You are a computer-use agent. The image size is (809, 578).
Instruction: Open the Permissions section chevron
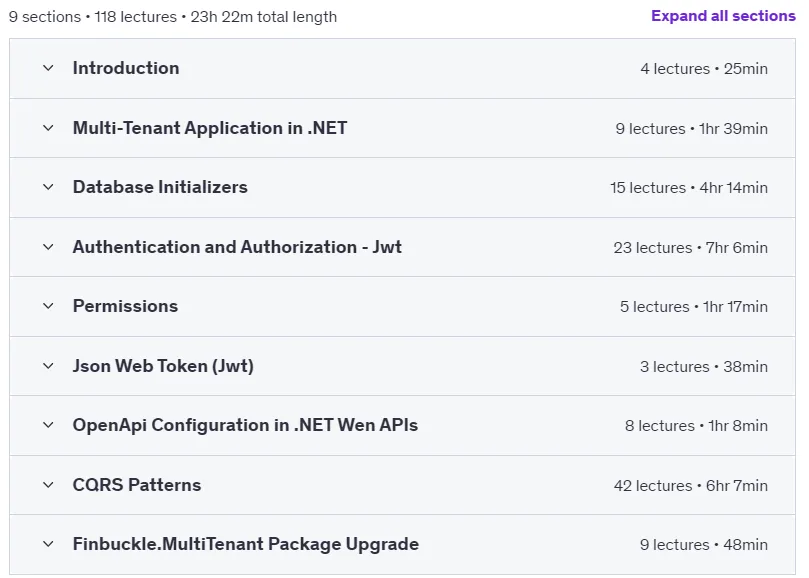click(x=48, y=307)
